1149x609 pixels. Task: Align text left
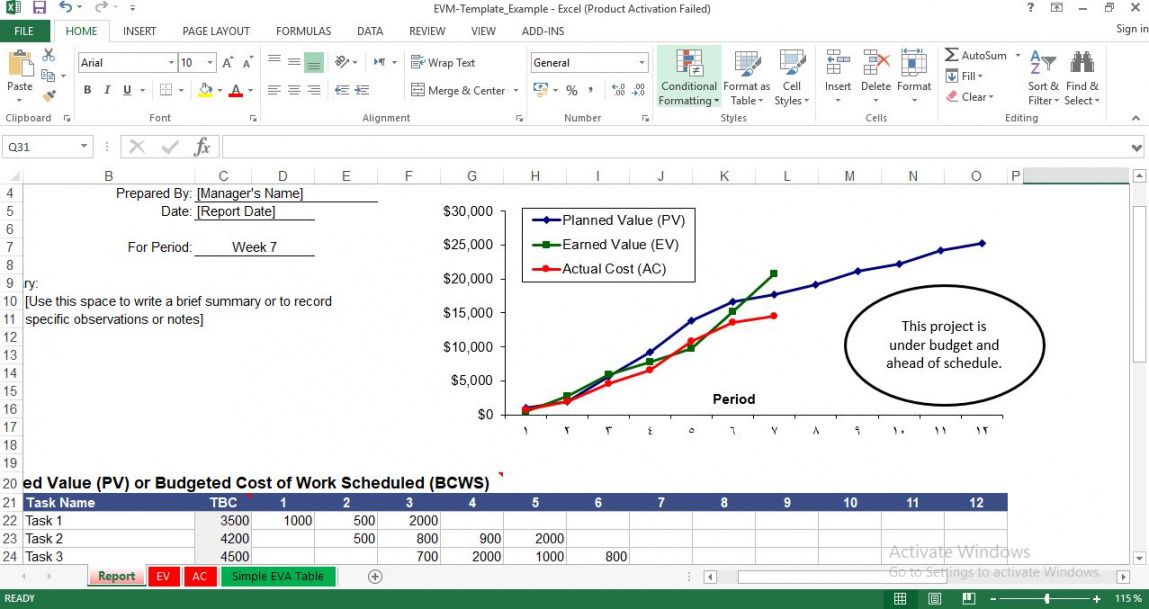pos(274,90)
